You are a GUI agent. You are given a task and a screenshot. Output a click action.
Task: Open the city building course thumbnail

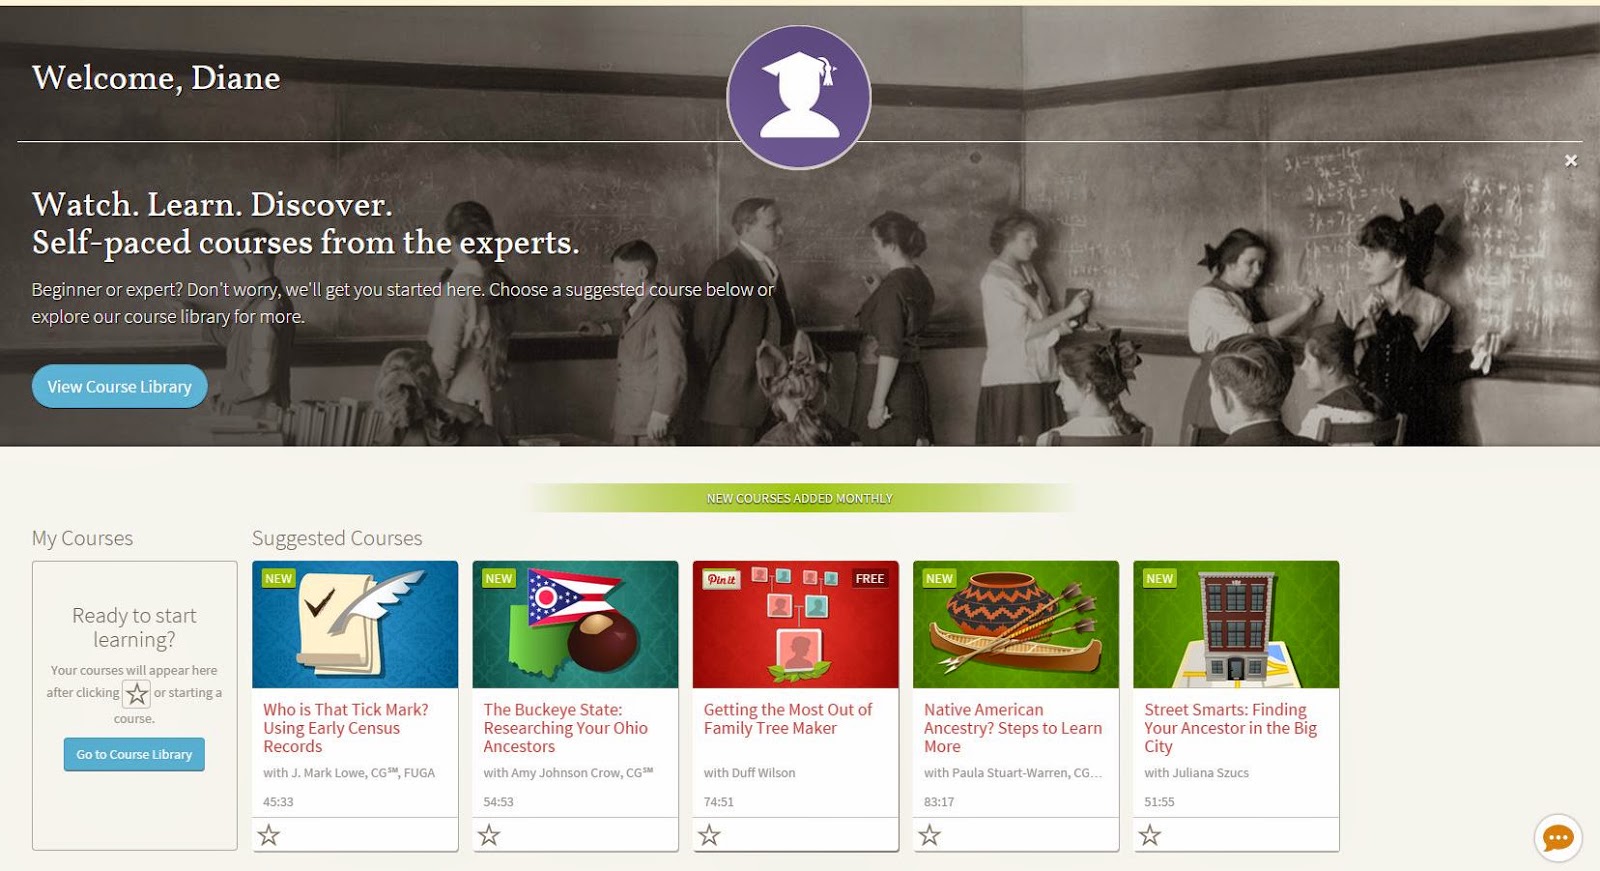click(1236, 624)
